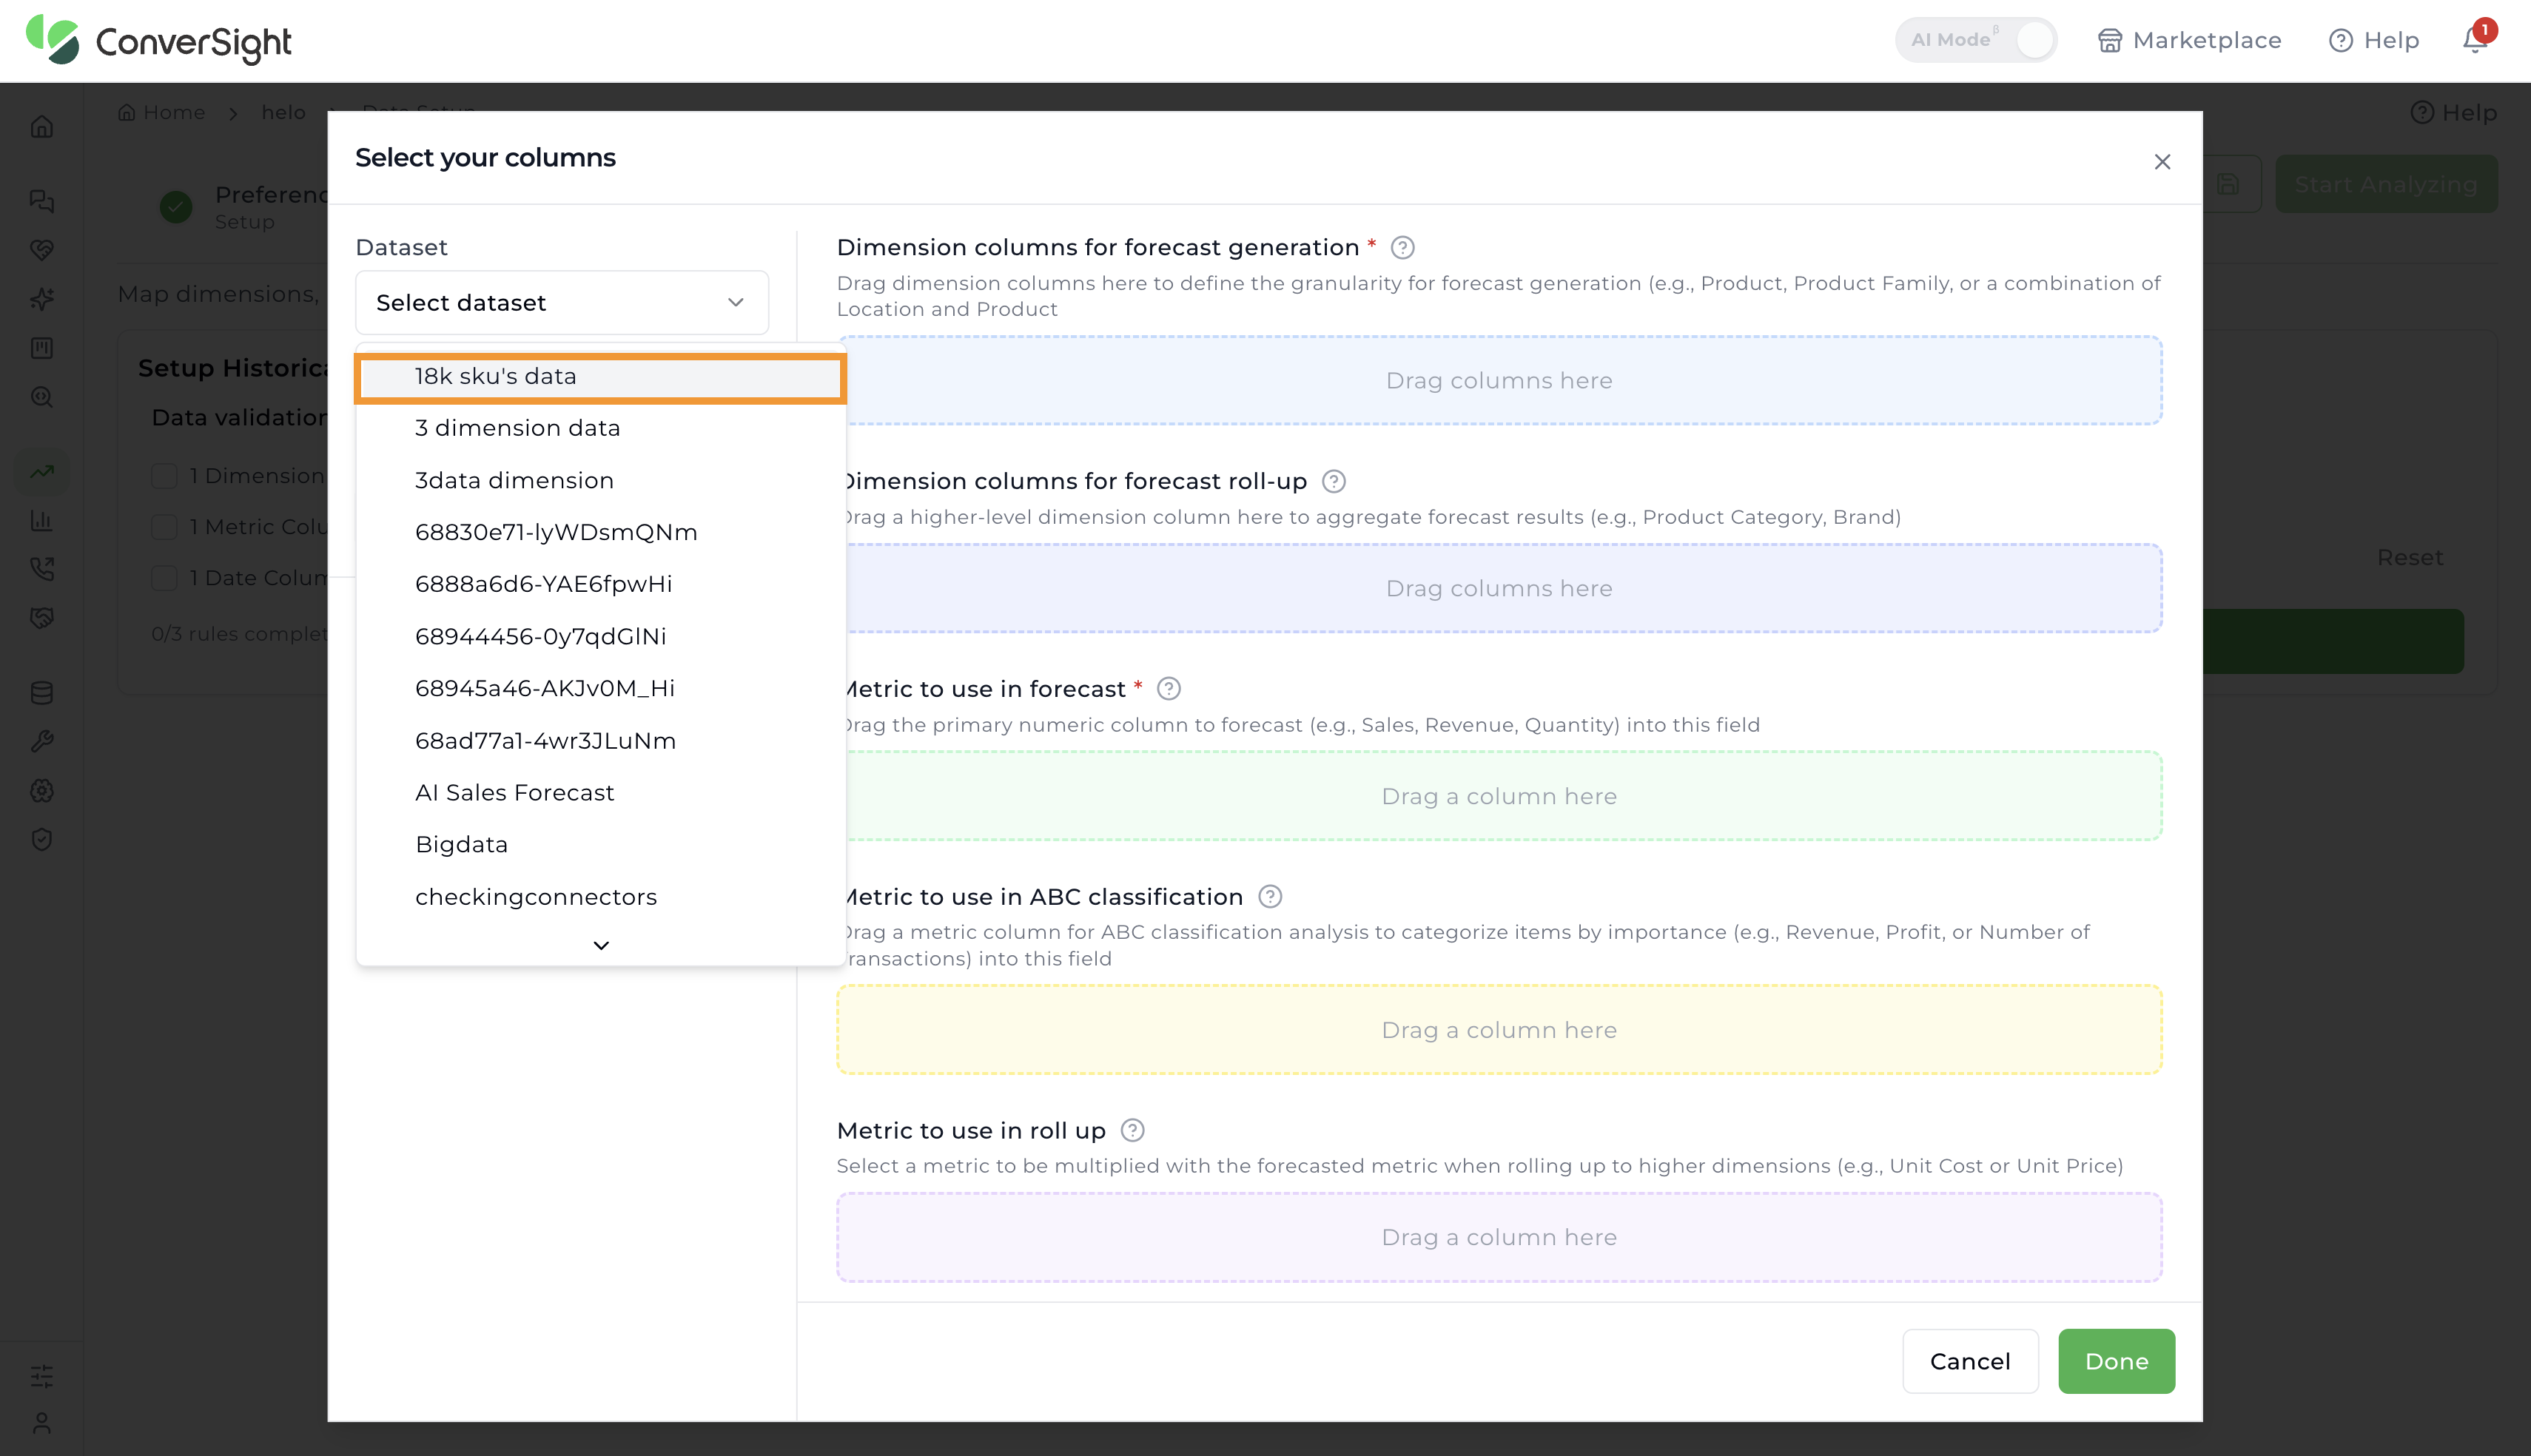Image resolution: width=2531 pixels, height=1456 pixels.
Task: Choose the 68830e71-lyWDsmQNm dataset
Action: (601, 532)
